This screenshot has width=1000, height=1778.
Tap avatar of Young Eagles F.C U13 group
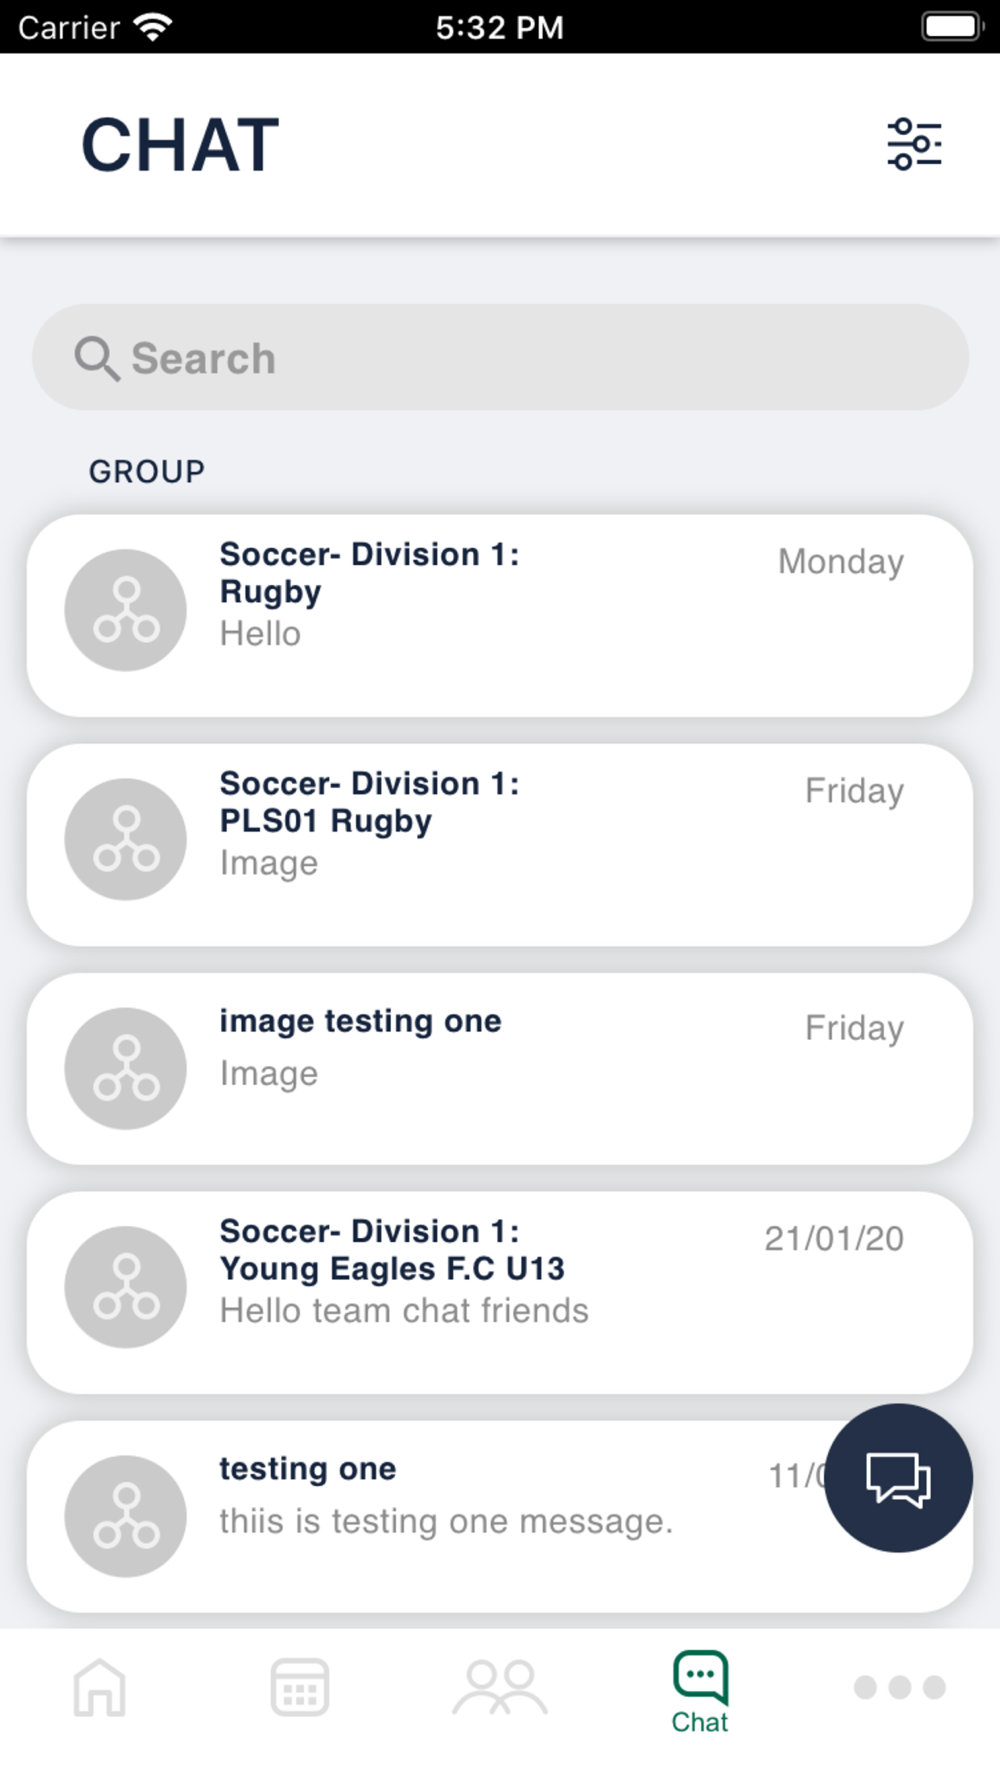pos(126,1287)
